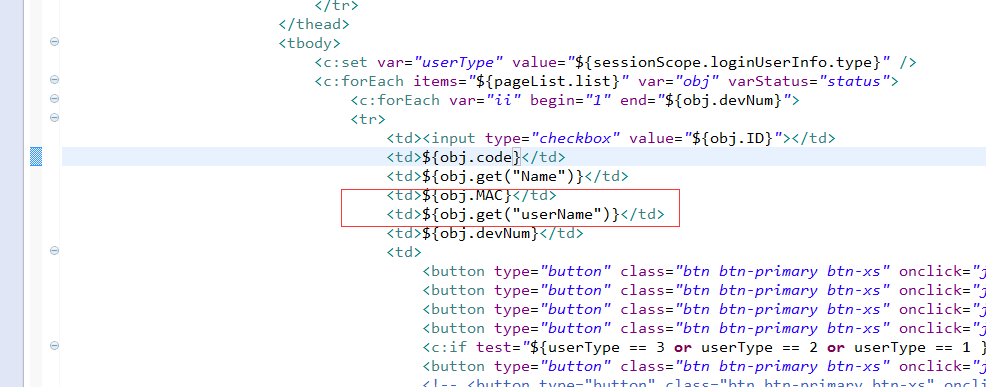
Task: Collapse the tbody fold marker
Action: click(54, 42)
